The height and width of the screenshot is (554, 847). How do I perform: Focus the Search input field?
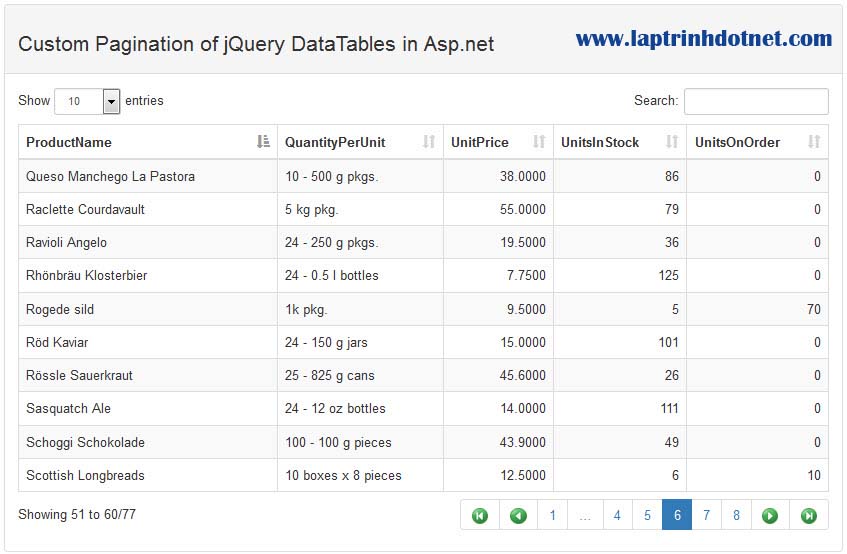(756, 101)
